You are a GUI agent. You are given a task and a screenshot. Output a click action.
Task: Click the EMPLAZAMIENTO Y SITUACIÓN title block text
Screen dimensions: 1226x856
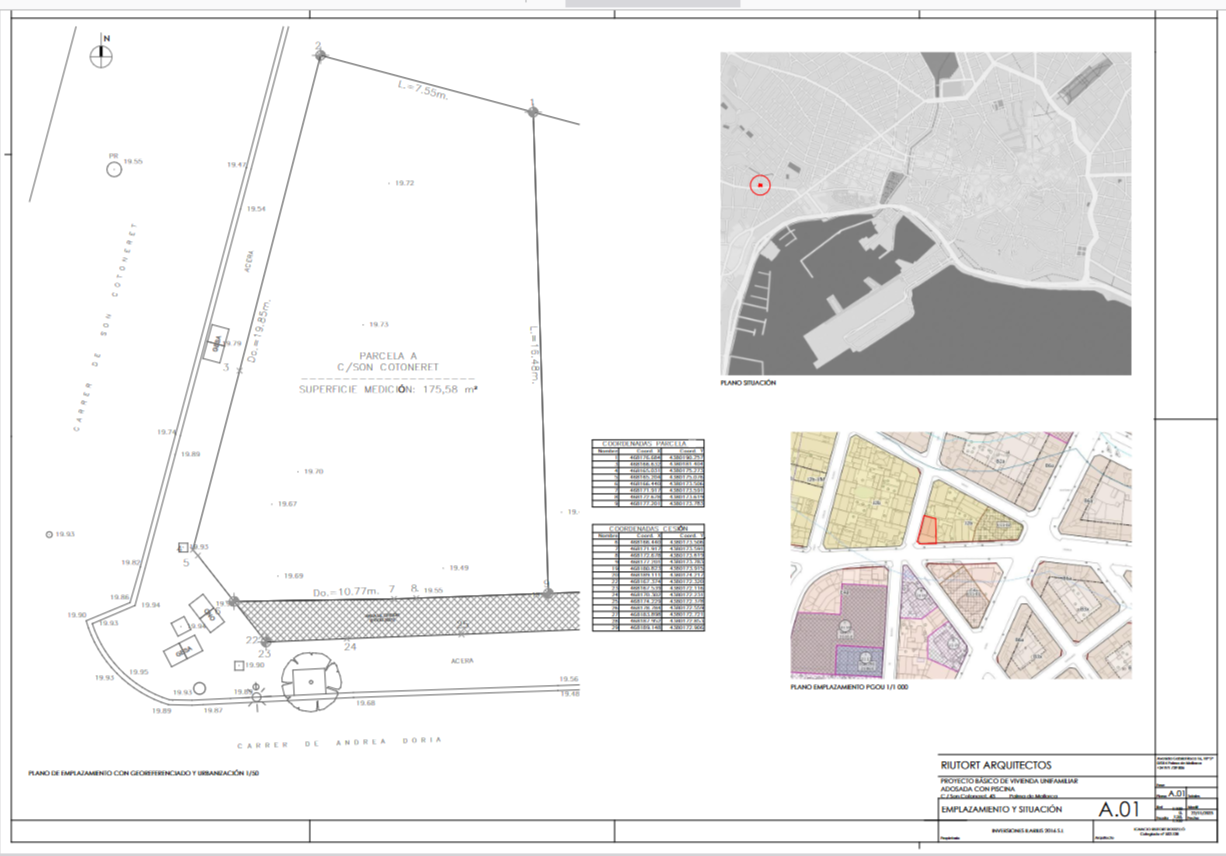point(1001,809)
